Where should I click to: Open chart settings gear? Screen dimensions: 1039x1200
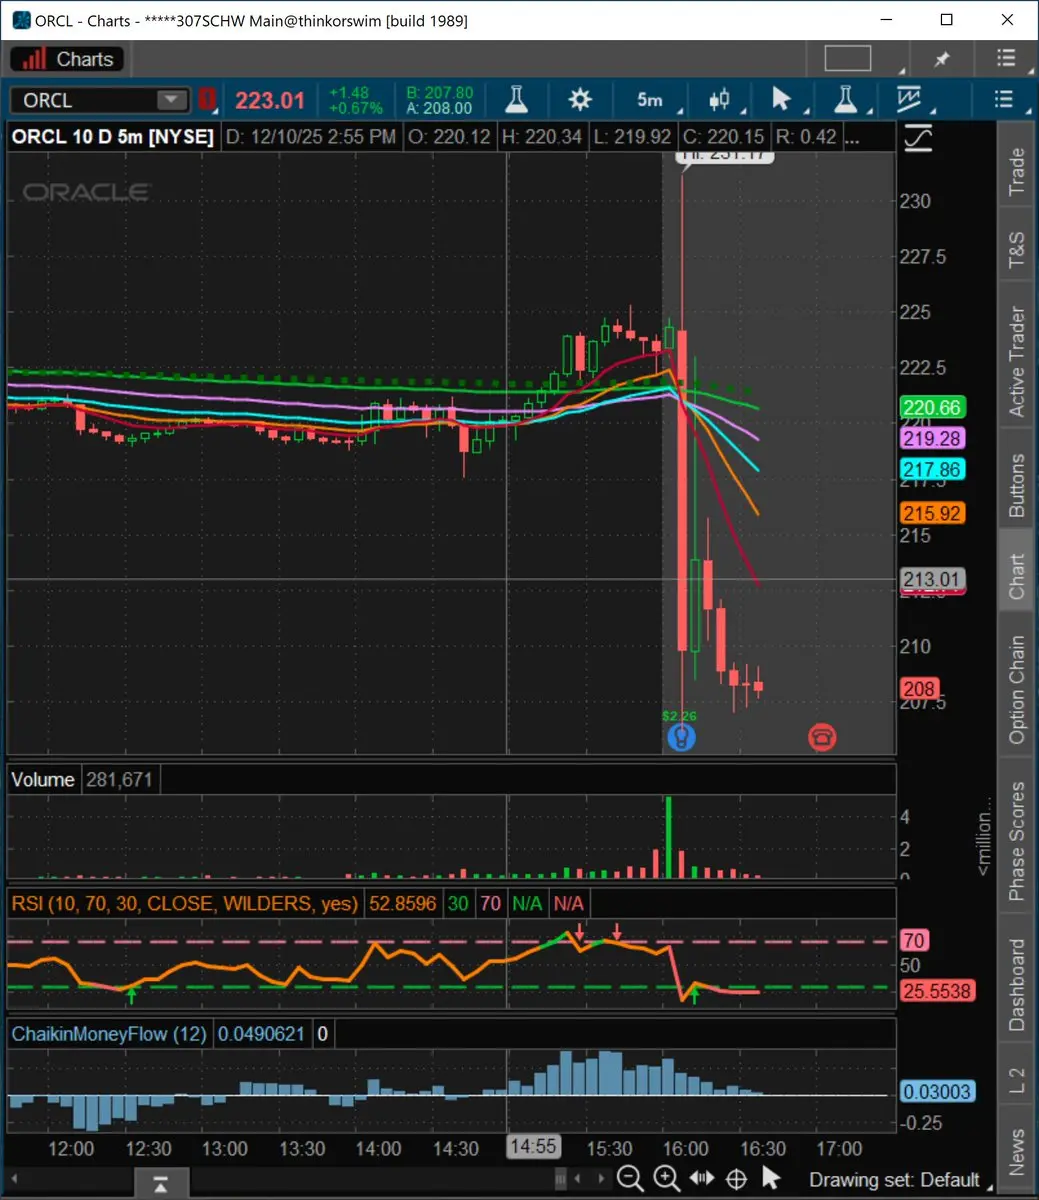pos(580,99)
